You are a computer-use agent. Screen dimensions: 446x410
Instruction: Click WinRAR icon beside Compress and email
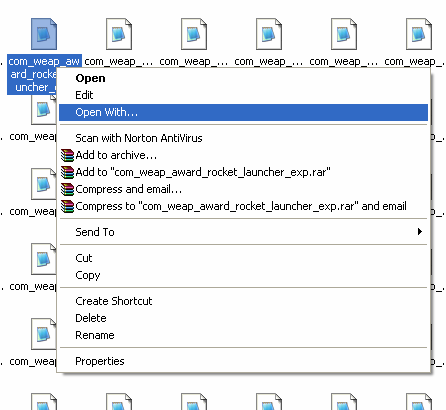(x=67, y=189)
